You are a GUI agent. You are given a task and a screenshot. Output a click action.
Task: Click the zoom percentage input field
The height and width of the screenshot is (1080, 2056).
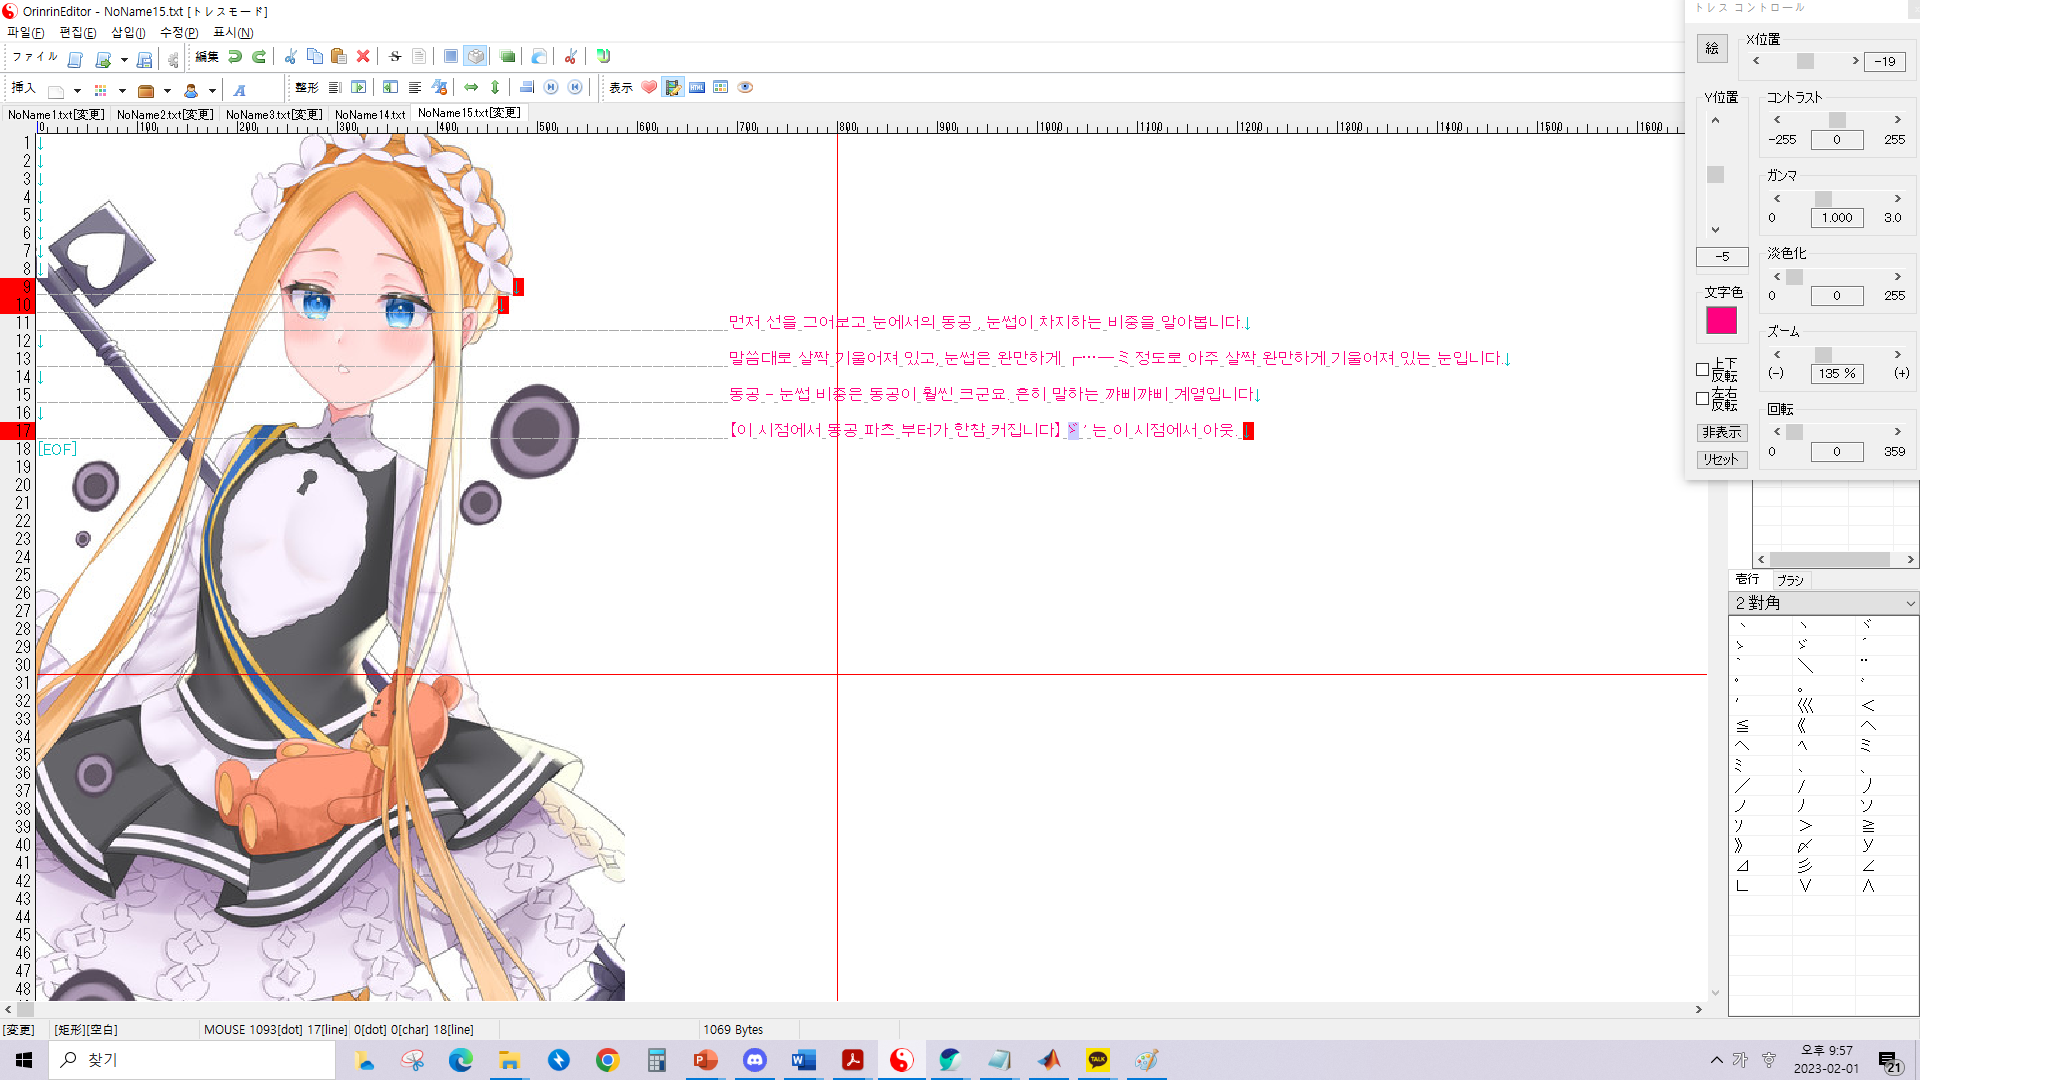pyautogui.click(x=1836, y=373)
